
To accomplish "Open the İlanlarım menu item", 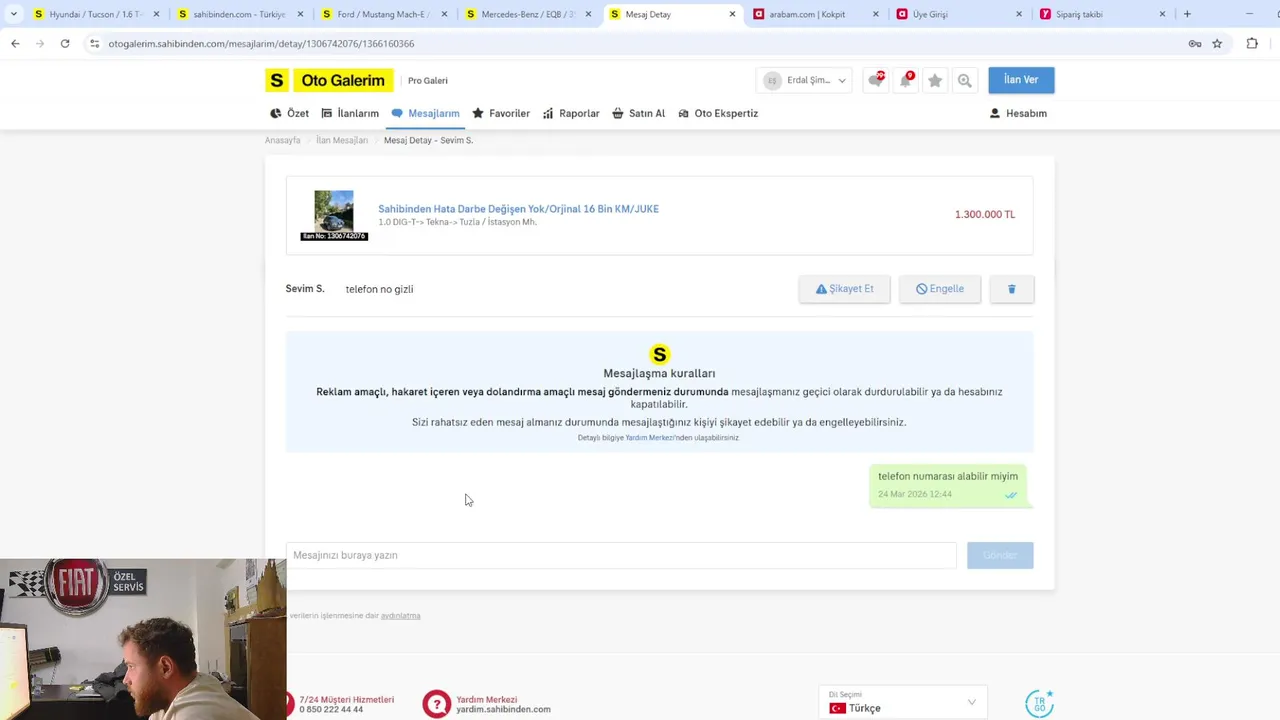I will 350,113.
